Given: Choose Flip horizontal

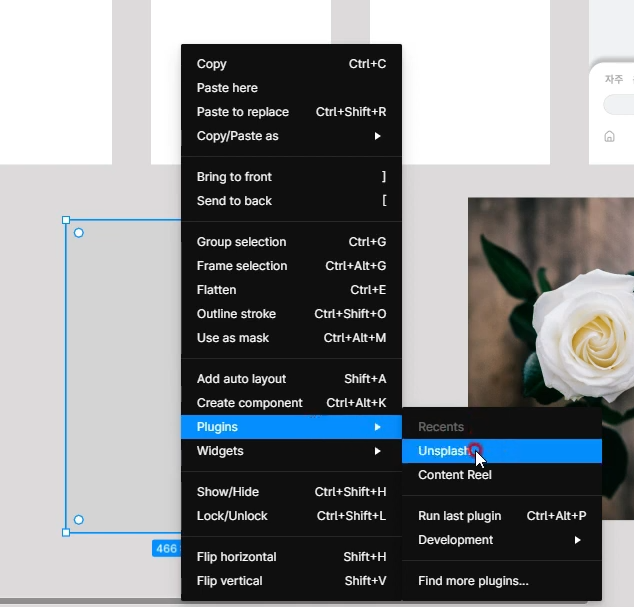Looking at the screenshot, I should pyautogui.click(x=291, y=557).
